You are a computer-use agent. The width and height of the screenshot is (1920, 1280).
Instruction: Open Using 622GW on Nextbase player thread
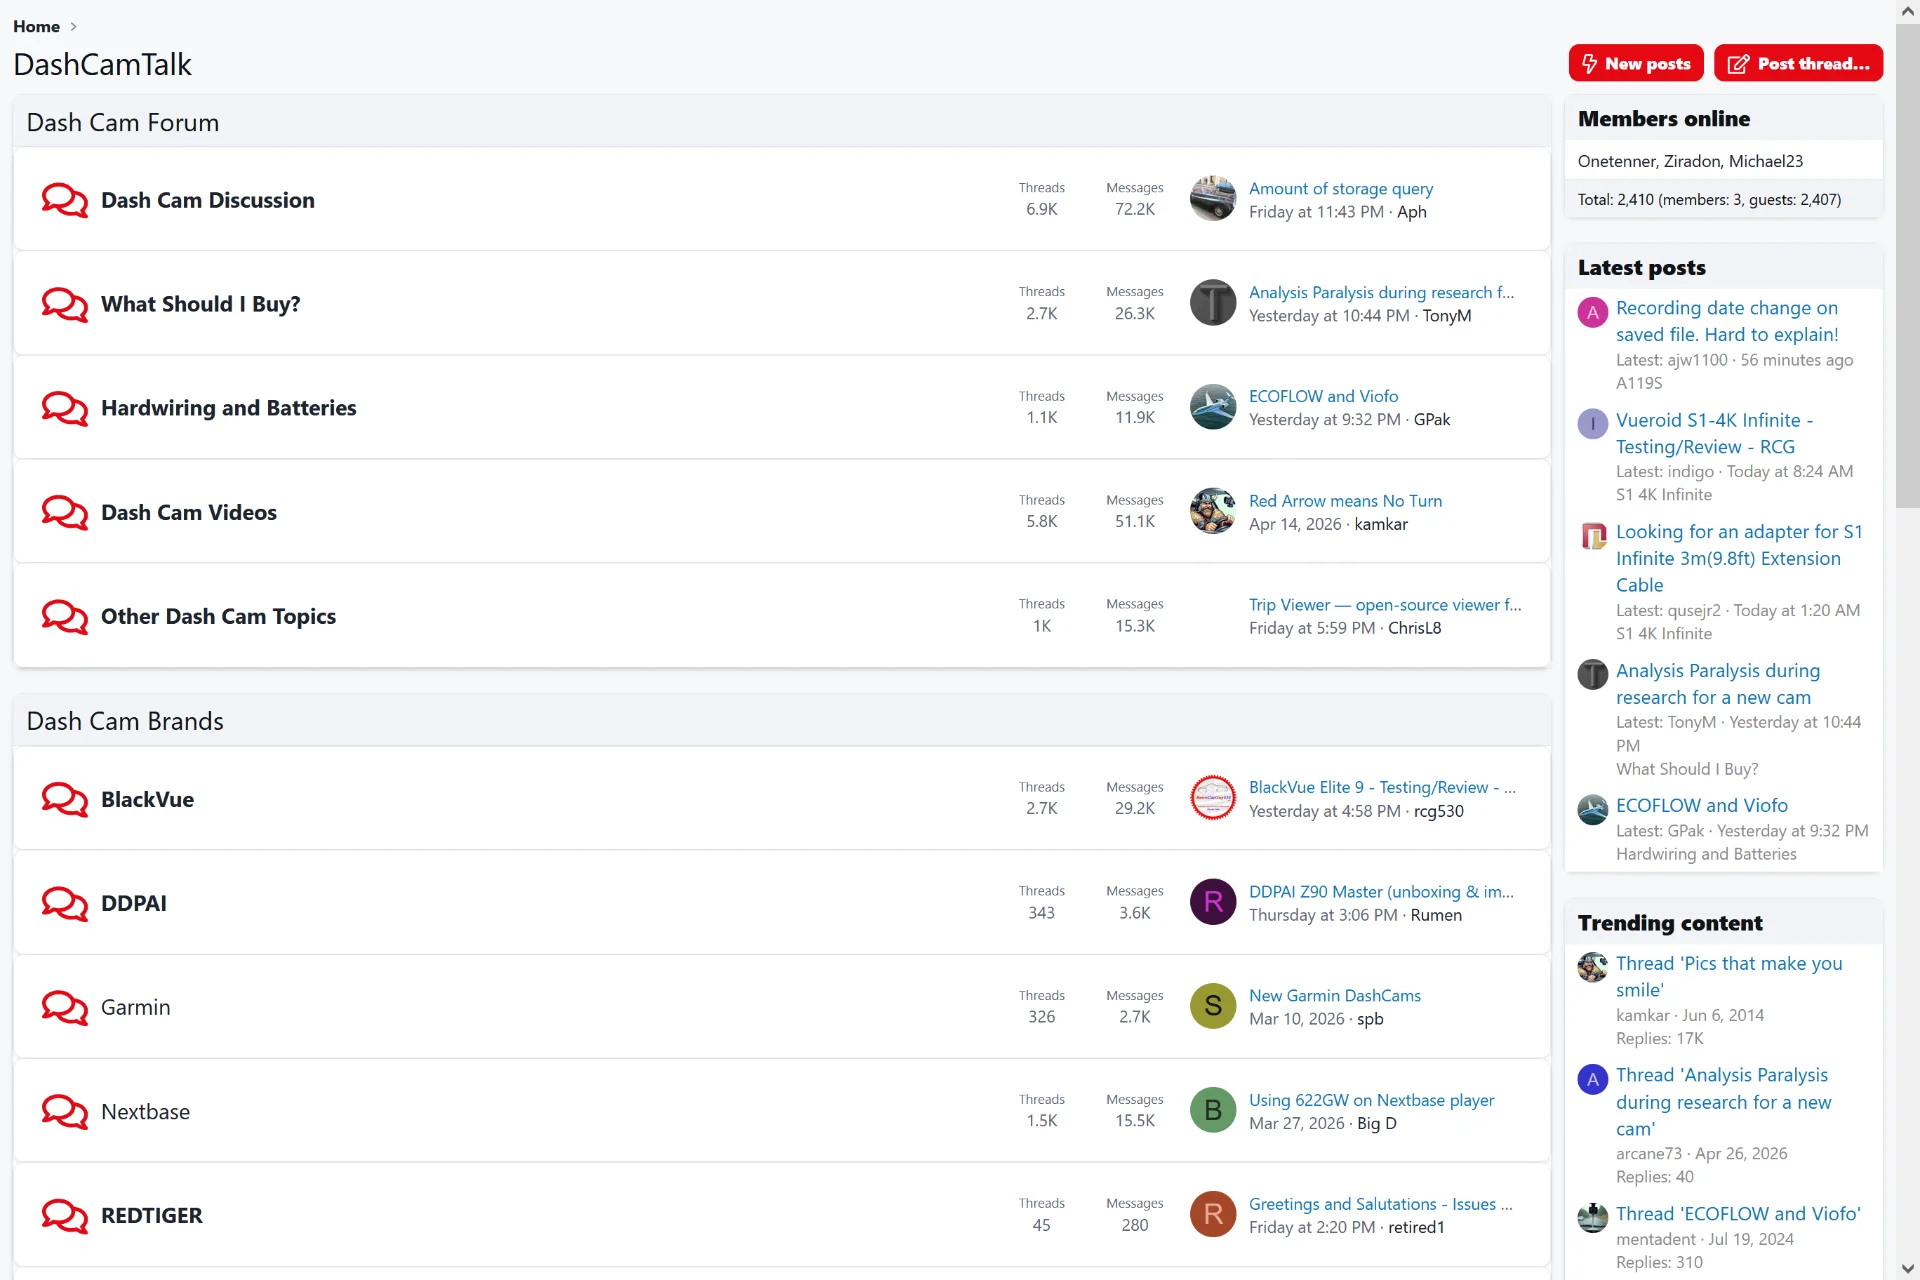coord(1372,1099)
